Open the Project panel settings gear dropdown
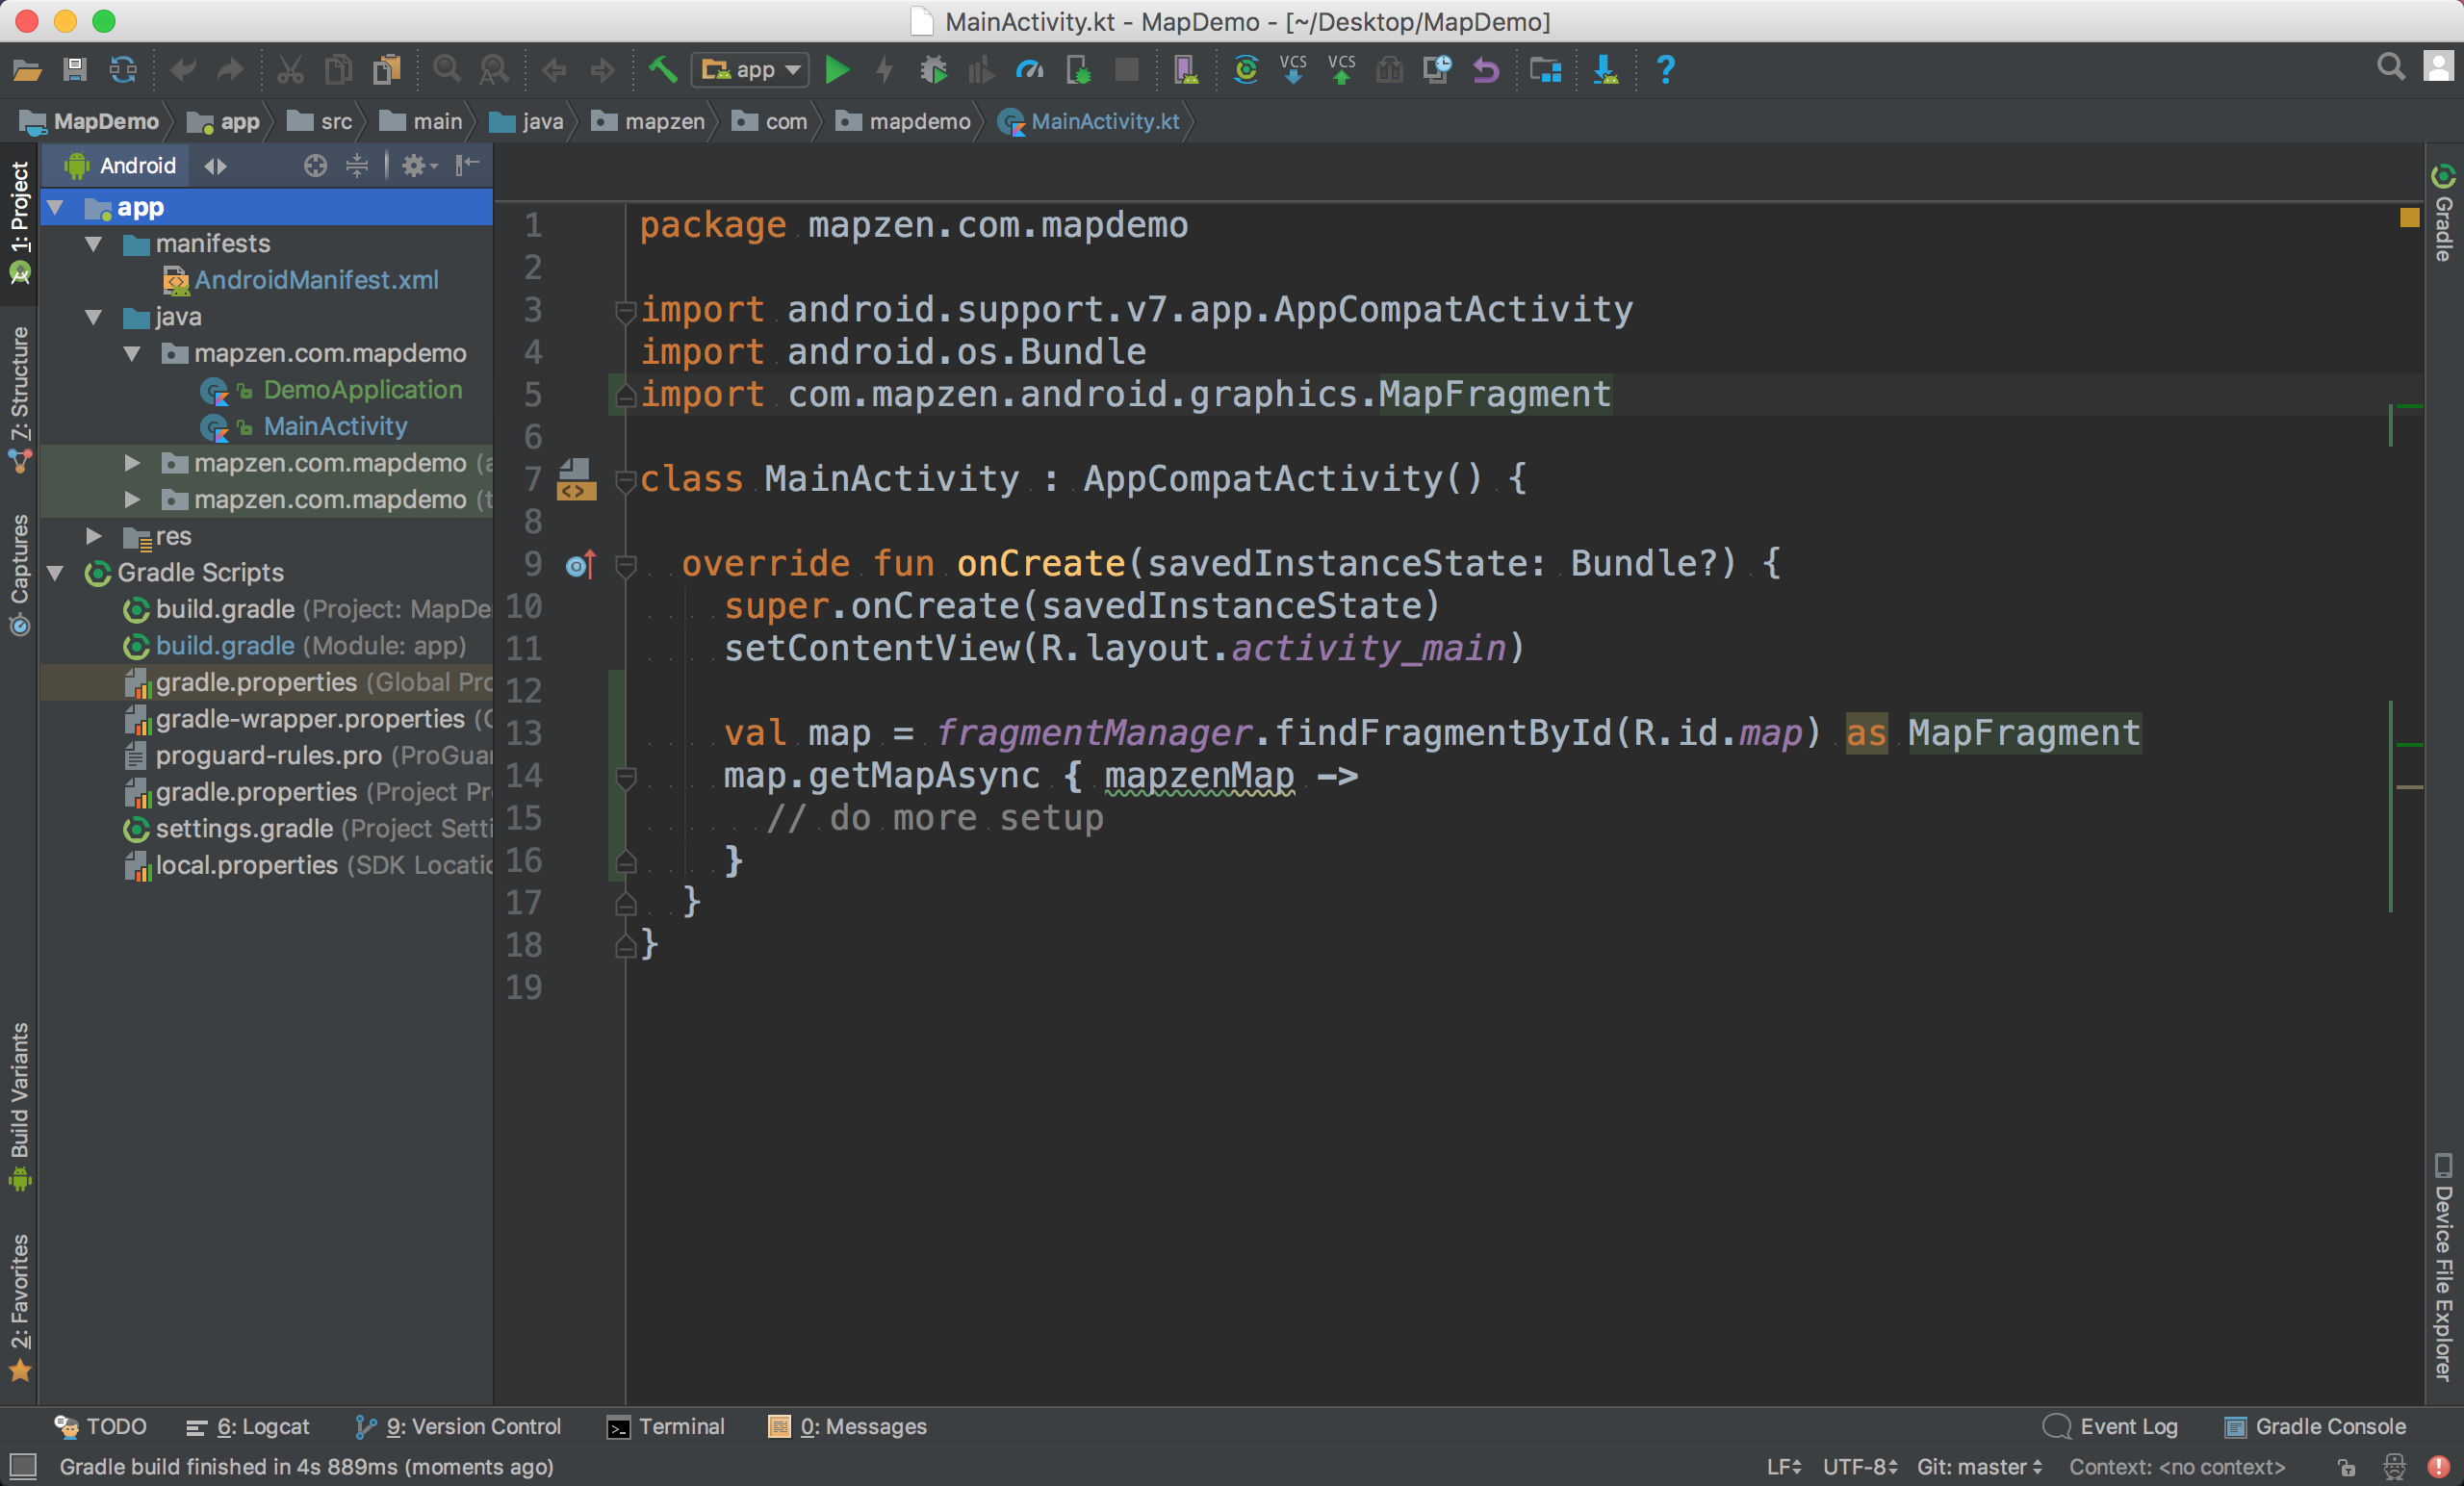2464x1486 pixels. [x=419, y=165]
